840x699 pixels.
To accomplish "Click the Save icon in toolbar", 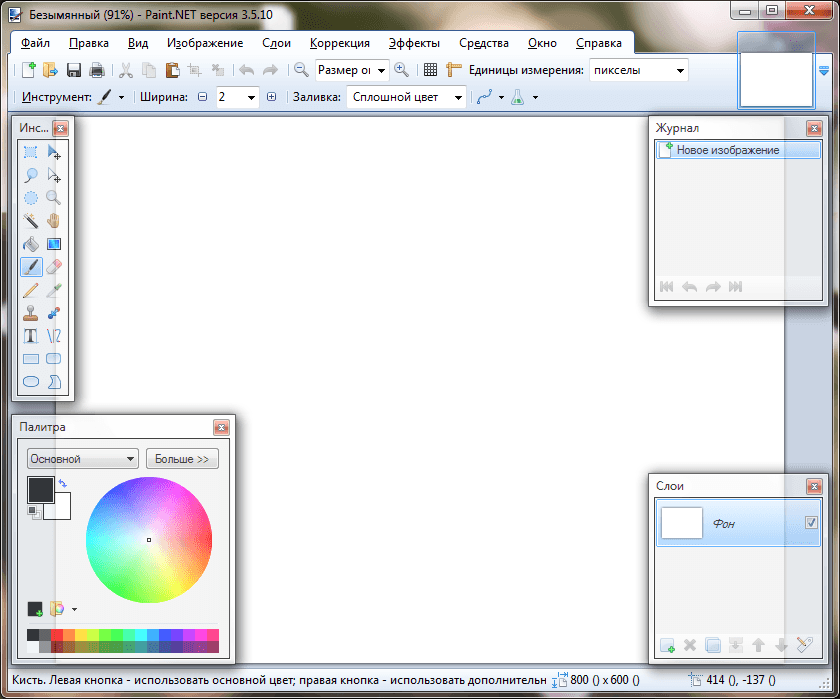I will [74, 70].
